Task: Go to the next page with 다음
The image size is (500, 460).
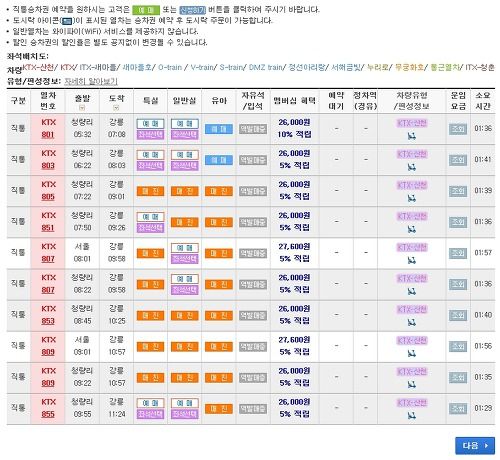Action: pos(475,445)
